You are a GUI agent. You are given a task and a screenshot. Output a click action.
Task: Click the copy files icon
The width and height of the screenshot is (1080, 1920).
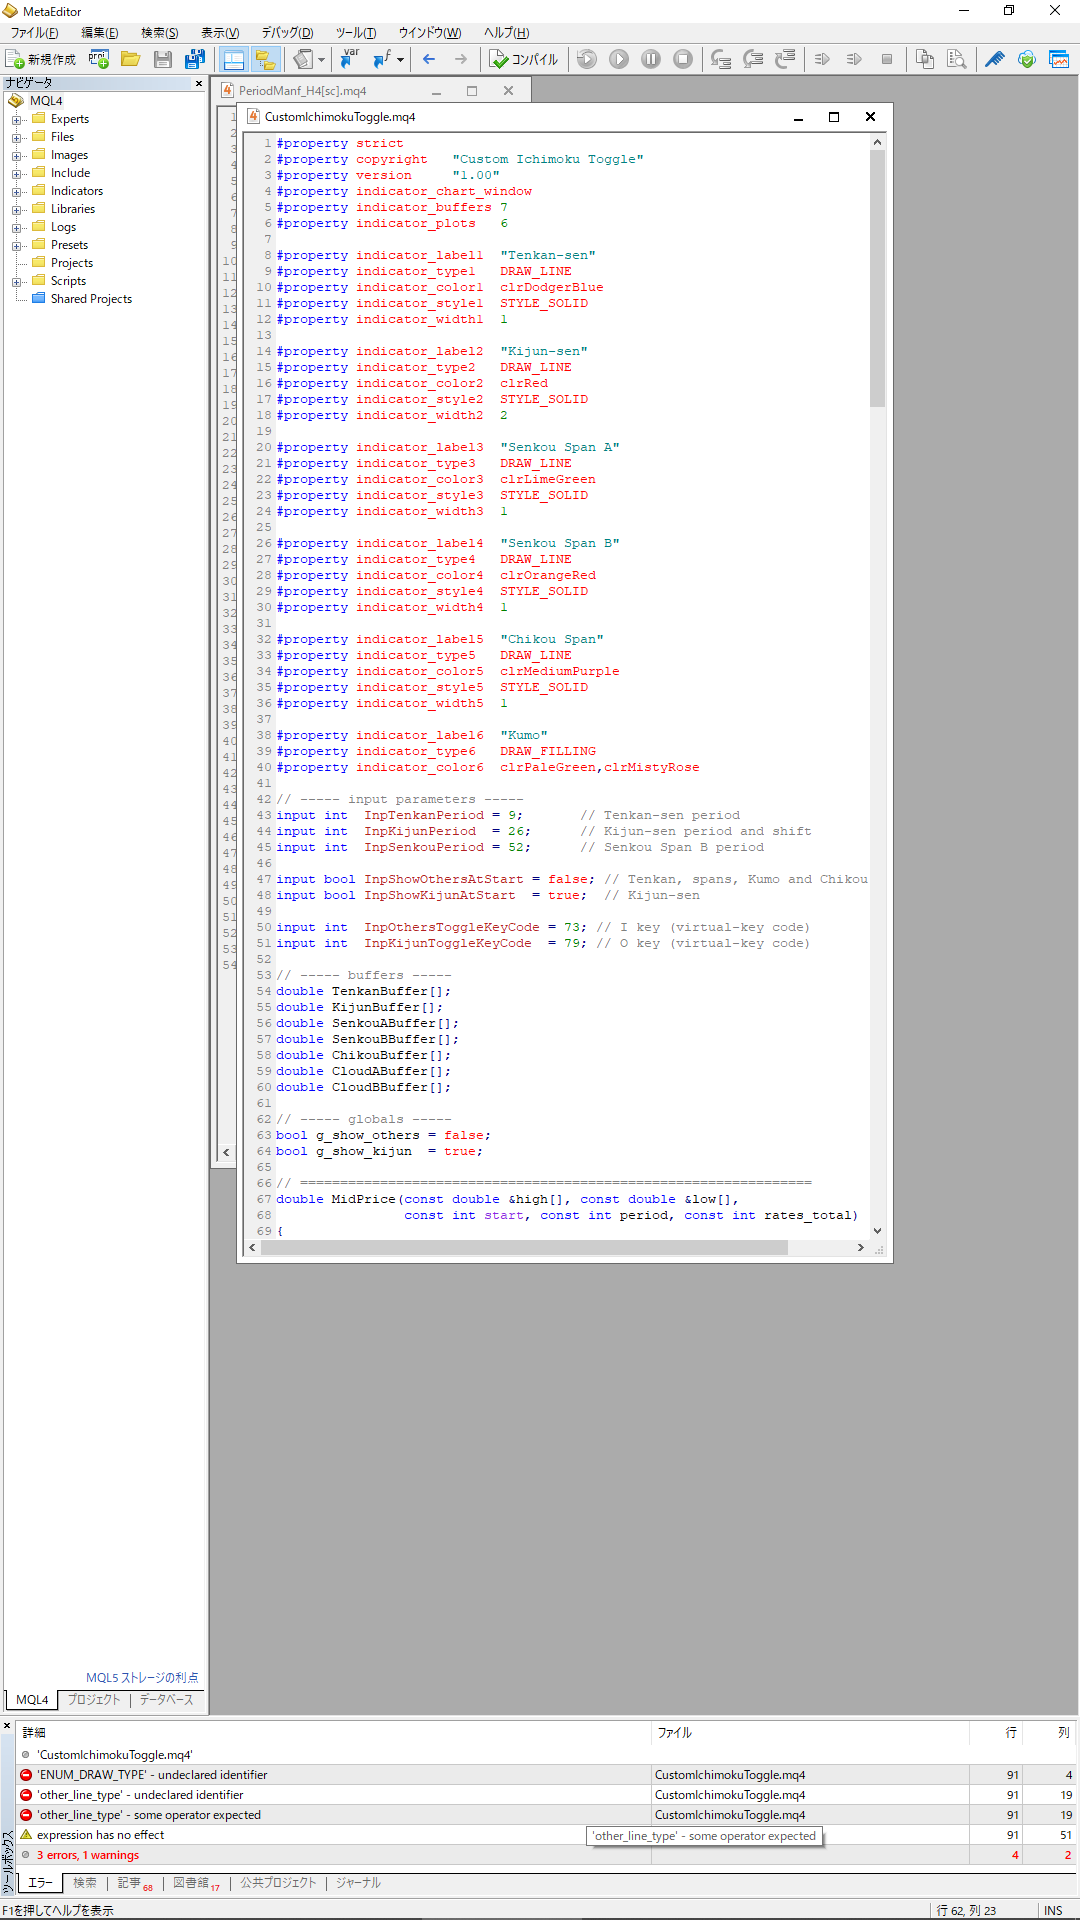pyautogui.click(x=925, y=60)
